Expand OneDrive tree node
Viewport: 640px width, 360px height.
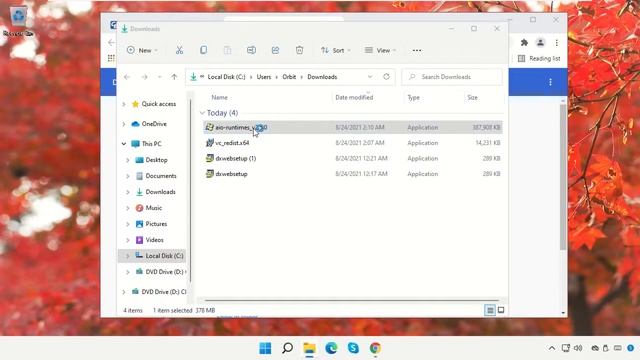[124, 124]
